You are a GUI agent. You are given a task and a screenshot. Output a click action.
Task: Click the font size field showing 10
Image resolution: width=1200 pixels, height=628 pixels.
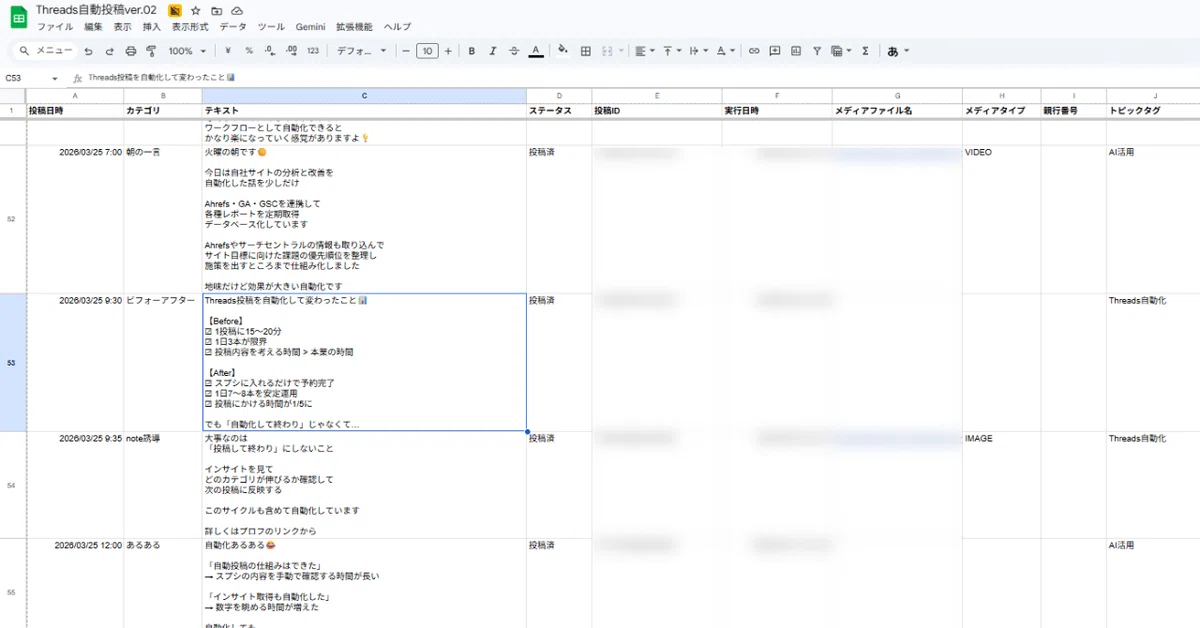427,51
